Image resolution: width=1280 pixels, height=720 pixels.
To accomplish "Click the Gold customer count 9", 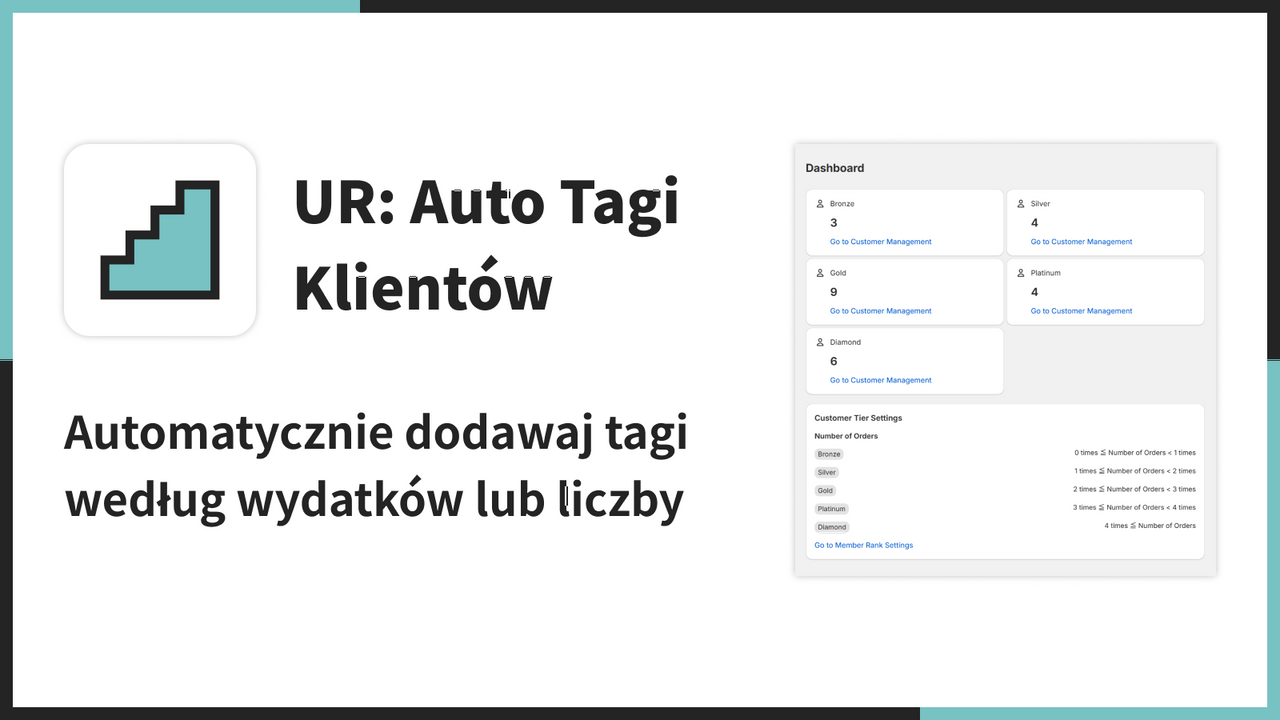I will tap(834, 292).
